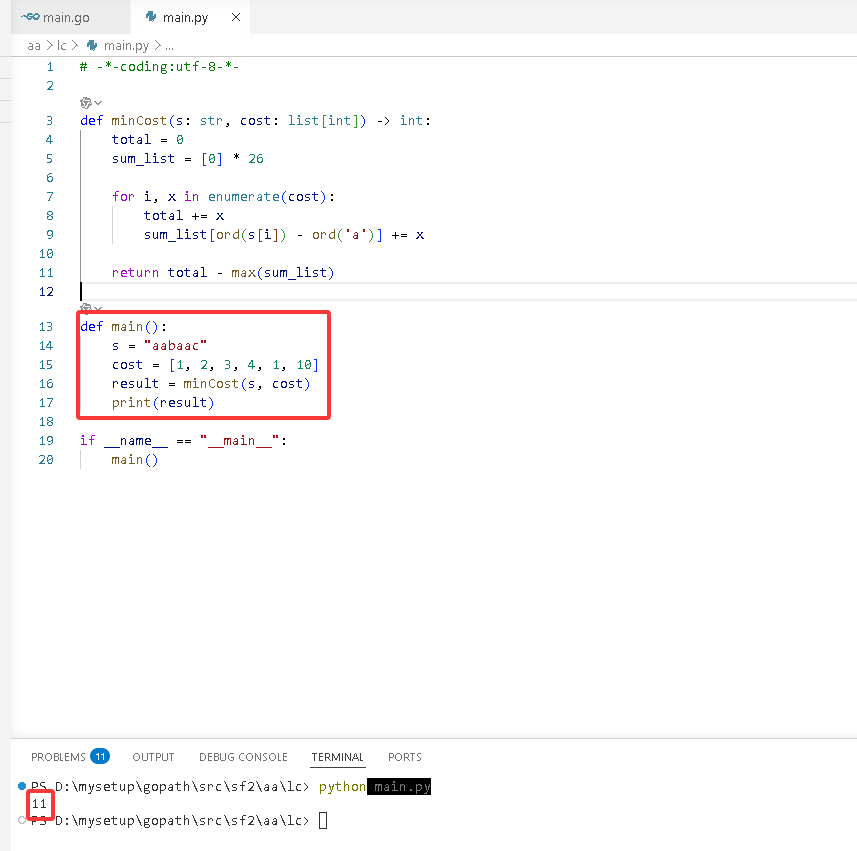Screen dimensions: 857x851
Task: Click 'result = minCost(s, cost)' line
Action: (x=211, y=384)
